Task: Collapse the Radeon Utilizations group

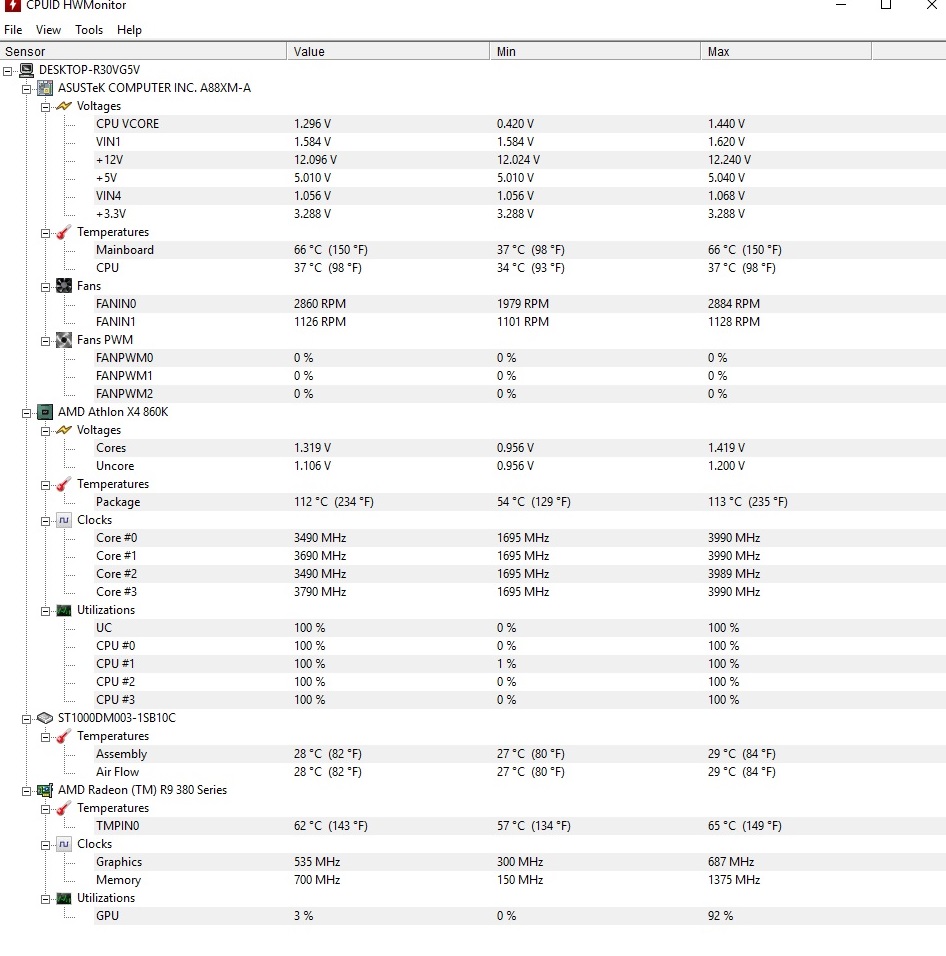Action: (46, 899)
